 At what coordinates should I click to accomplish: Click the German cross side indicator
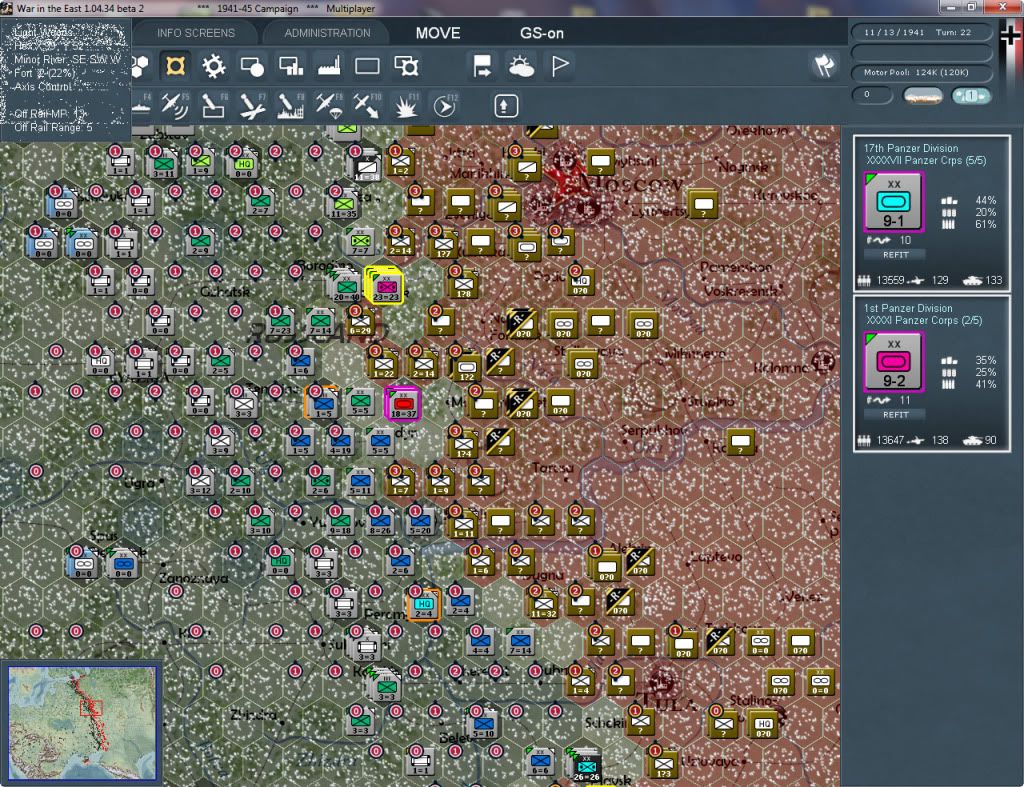1010,35
